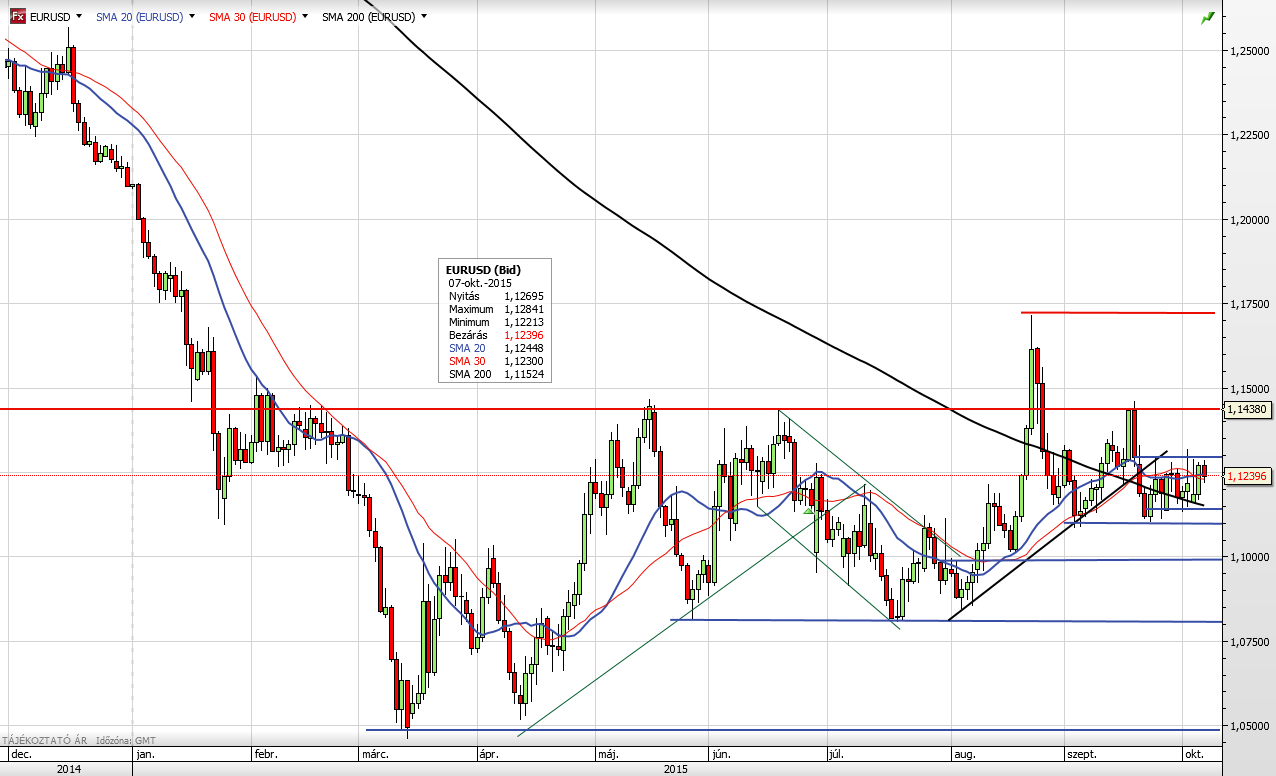The image size is (1276, 776).
Task: Click the 'Nyitás' value 1,12695
Action: (x=524, y=296)
